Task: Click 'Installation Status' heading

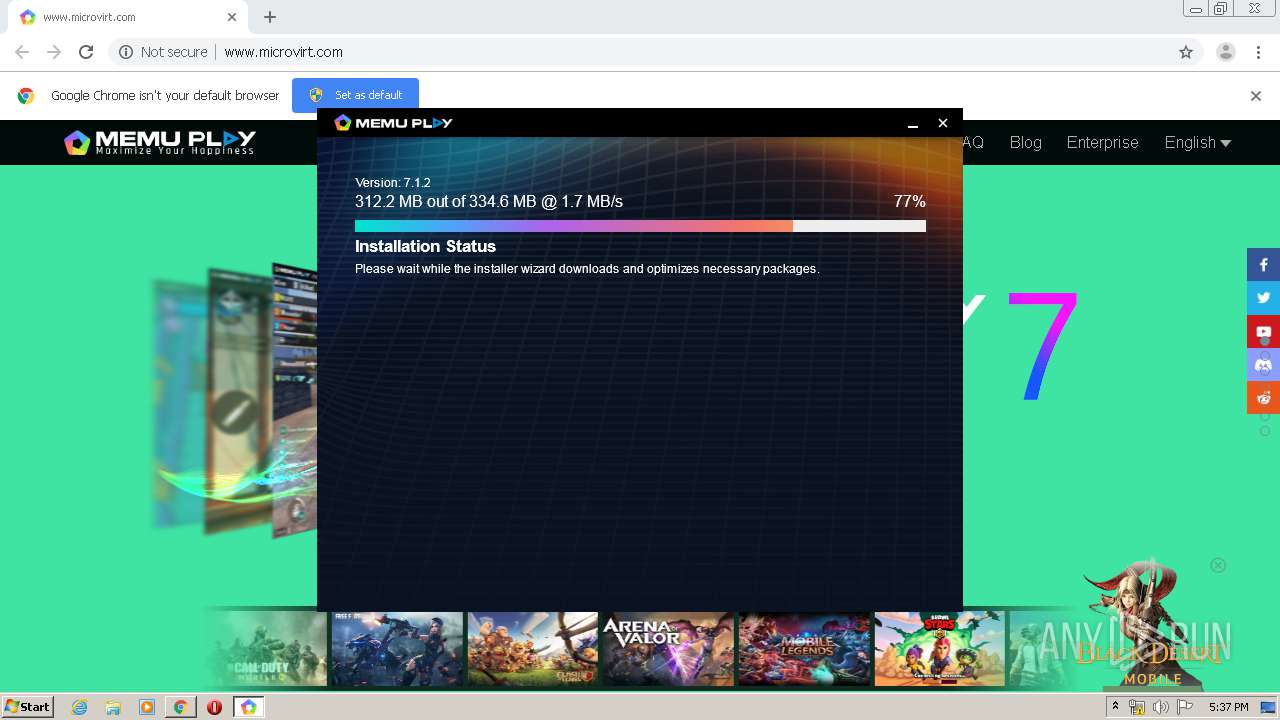Action: pyautogui.click(x=425, y=246)
